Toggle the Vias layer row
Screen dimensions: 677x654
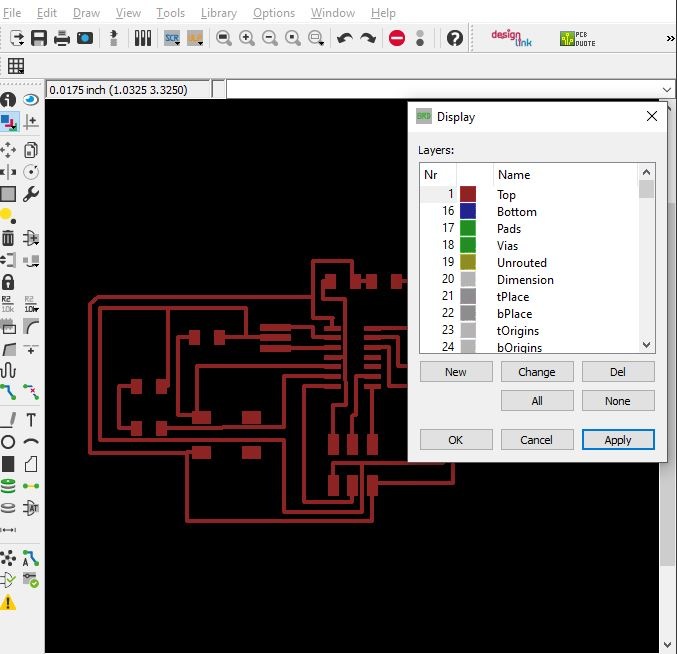[528, 245]
